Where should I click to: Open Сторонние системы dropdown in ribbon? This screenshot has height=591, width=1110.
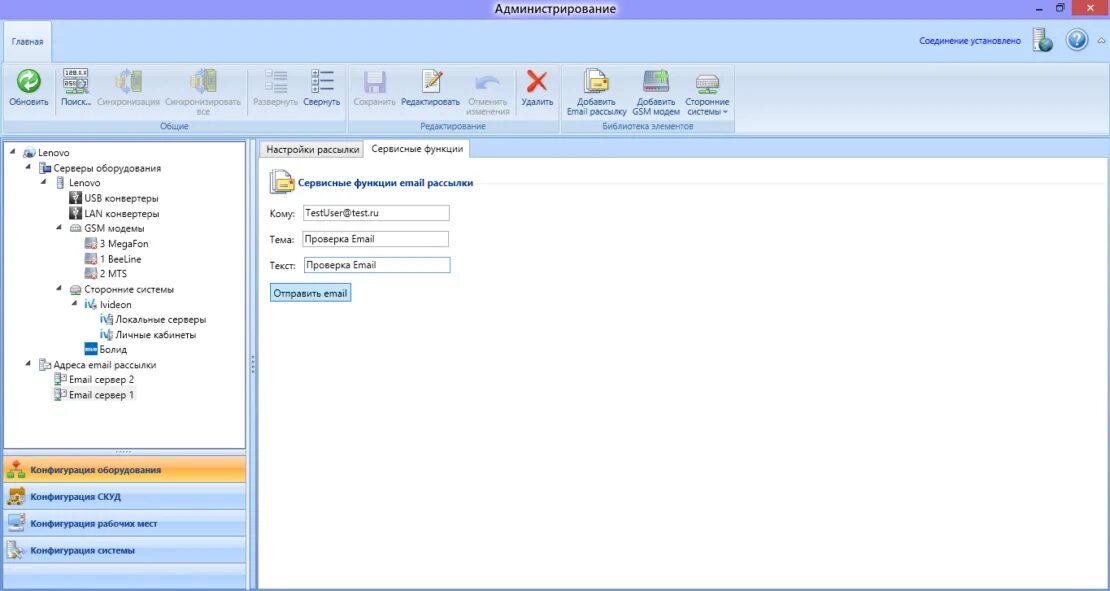[707, 91]
